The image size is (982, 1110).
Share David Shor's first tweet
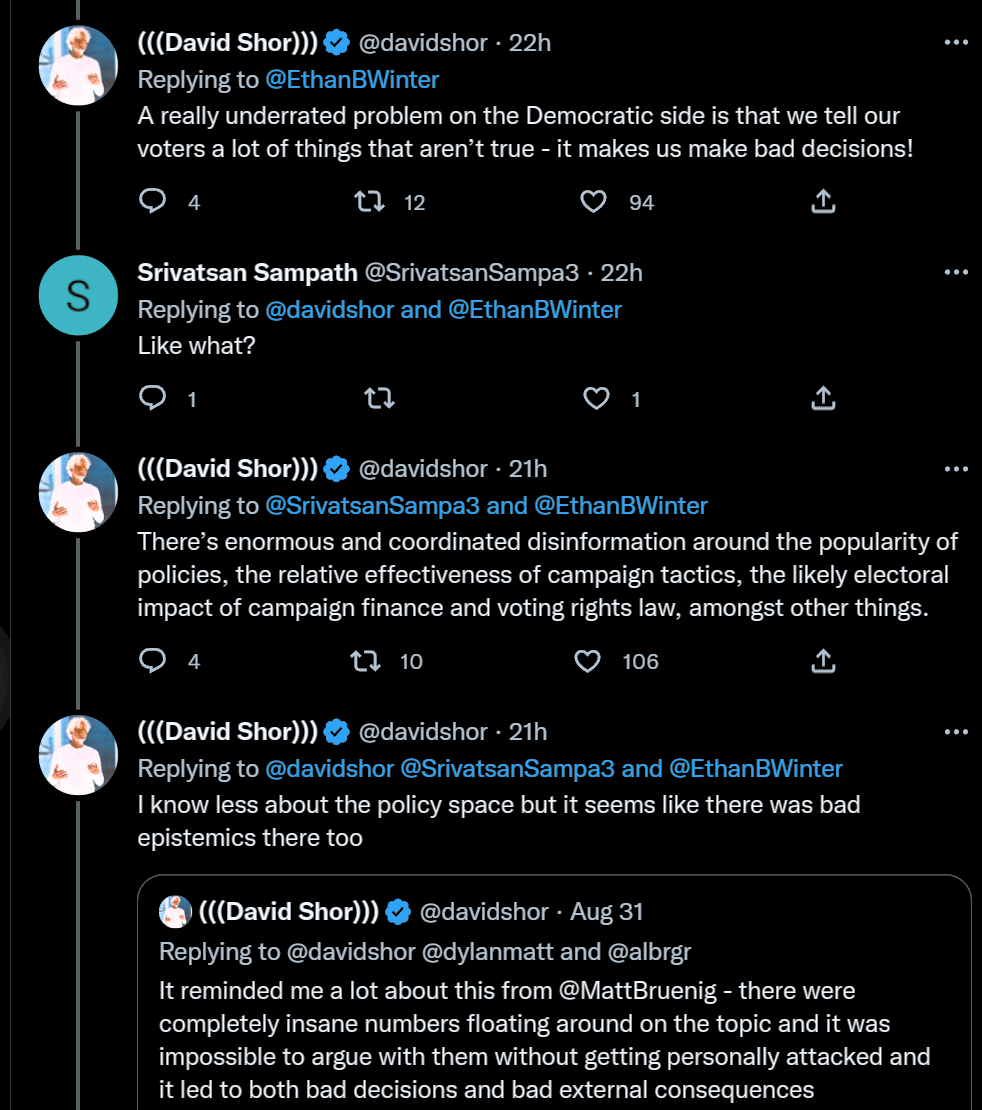[822, 202]
